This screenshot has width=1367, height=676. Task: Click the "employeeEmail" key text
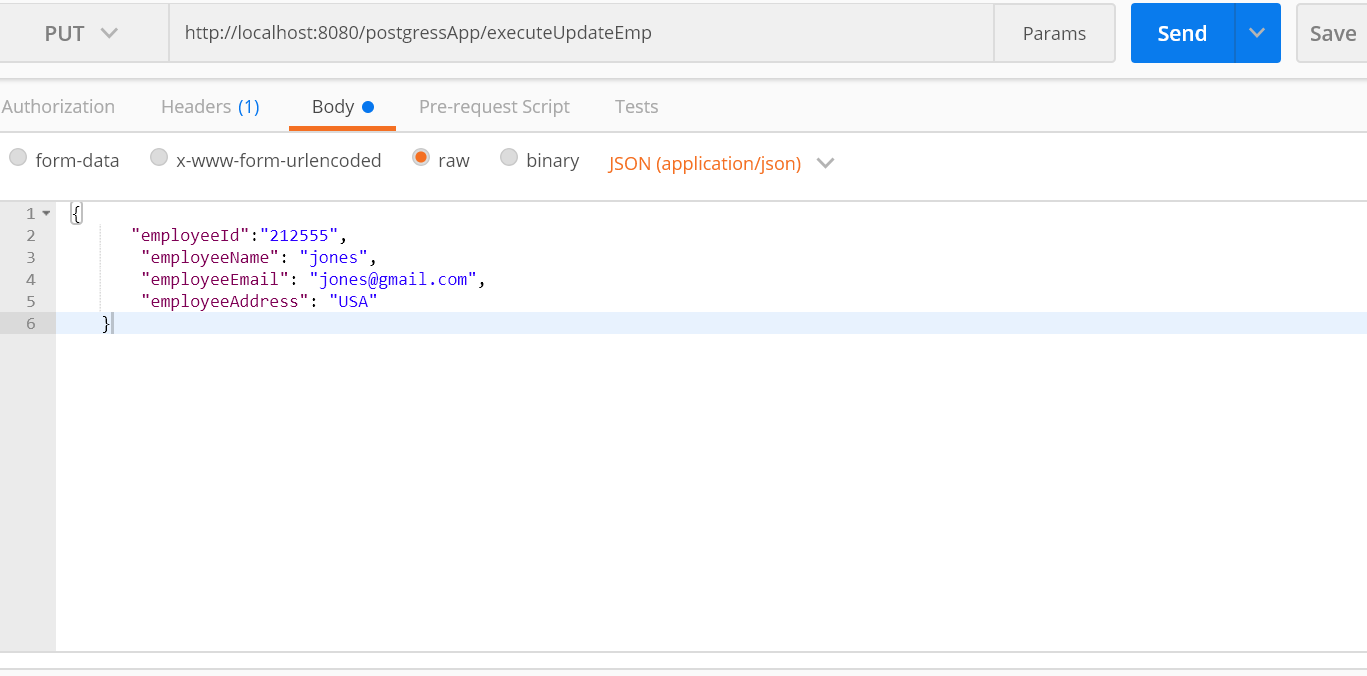tap(215, 279)
